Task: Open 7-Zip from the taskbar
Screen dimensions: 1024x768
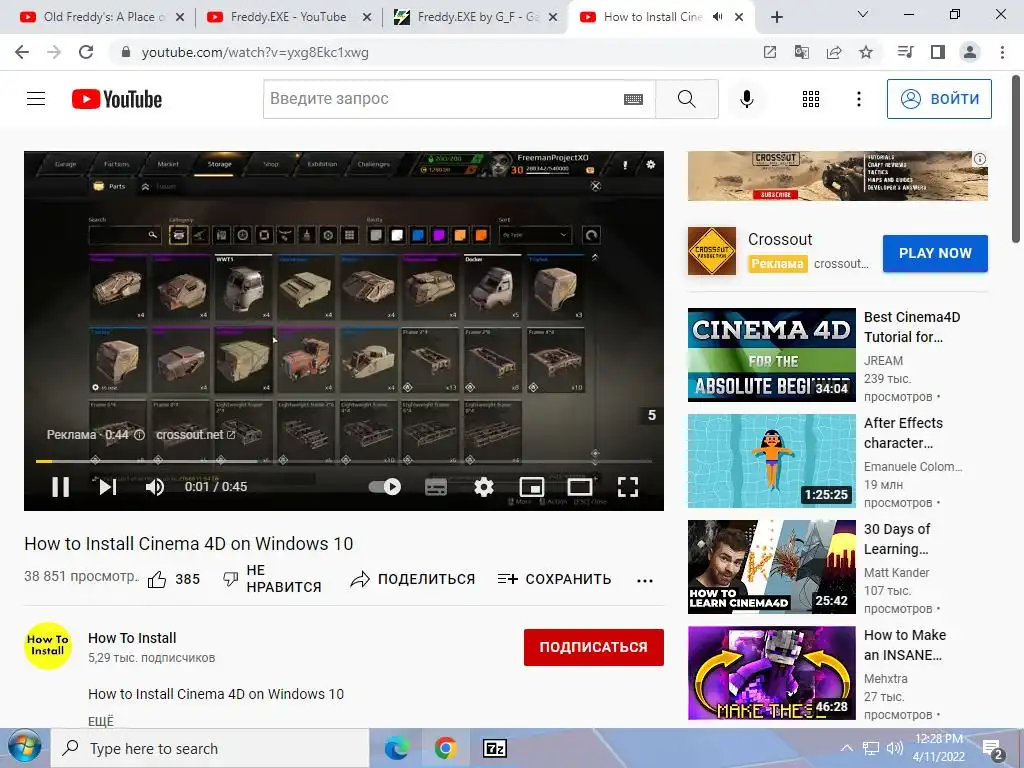Action: pos(494,748)
